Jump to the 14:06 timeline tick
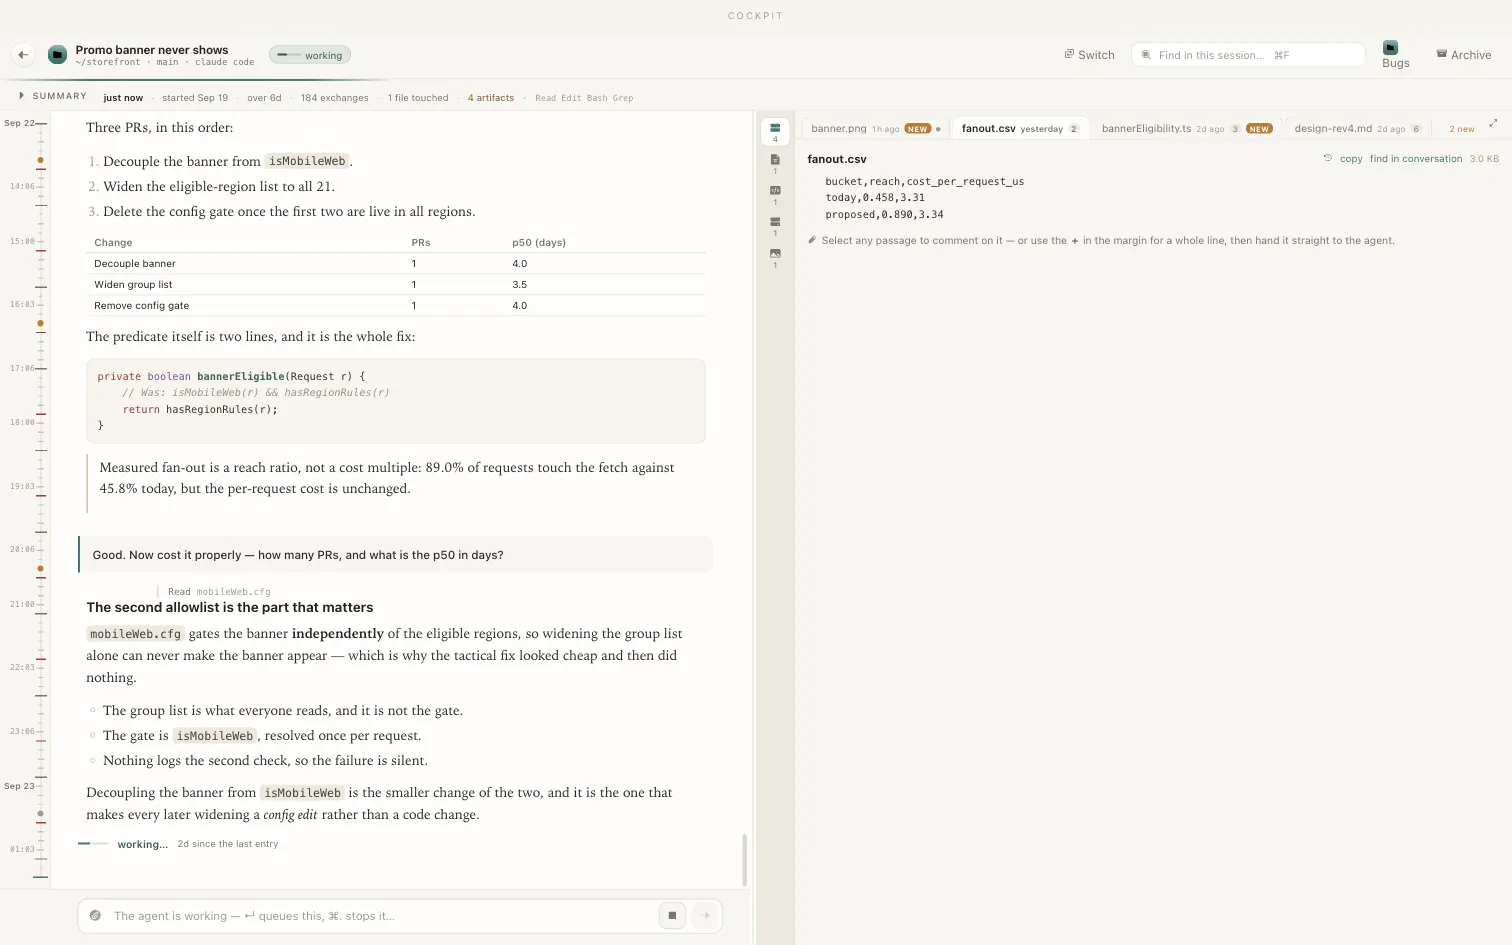 coord(22,186)
